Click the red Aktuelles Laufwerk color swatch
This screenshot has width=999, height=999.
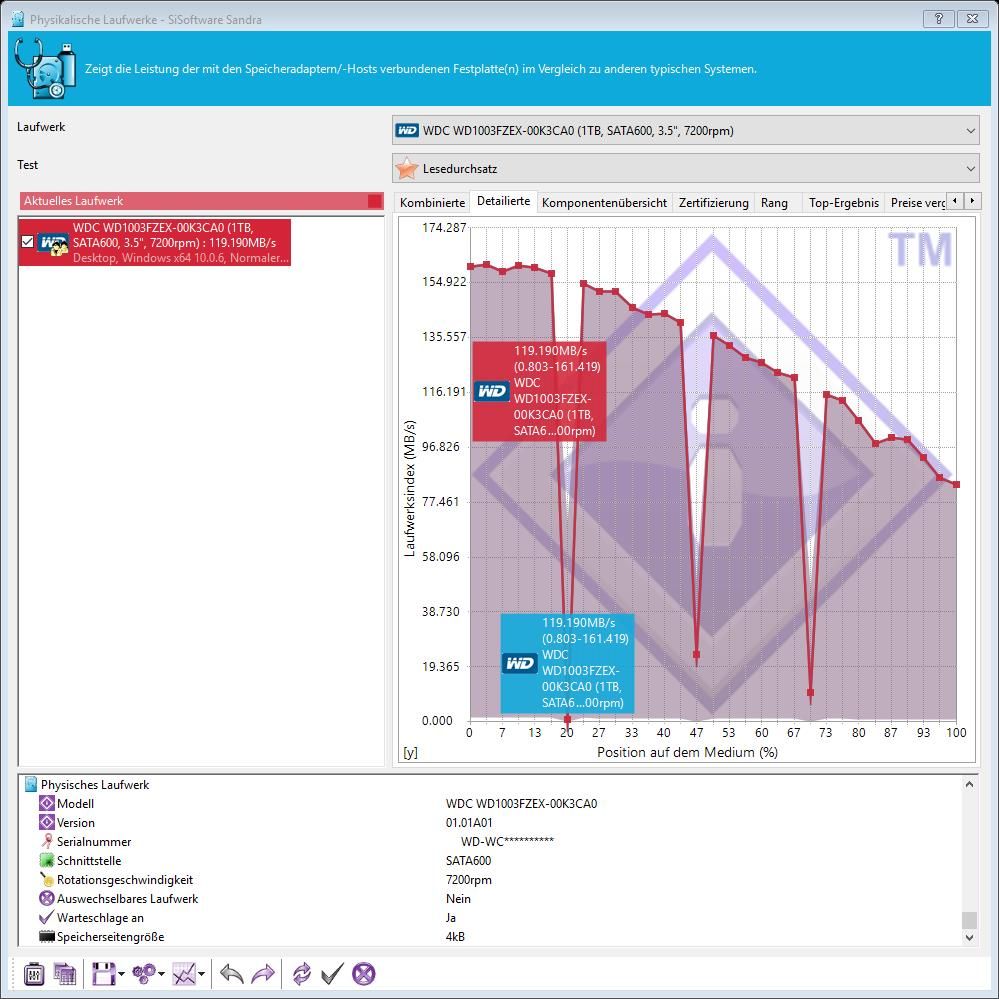click(x=375, y=201)
